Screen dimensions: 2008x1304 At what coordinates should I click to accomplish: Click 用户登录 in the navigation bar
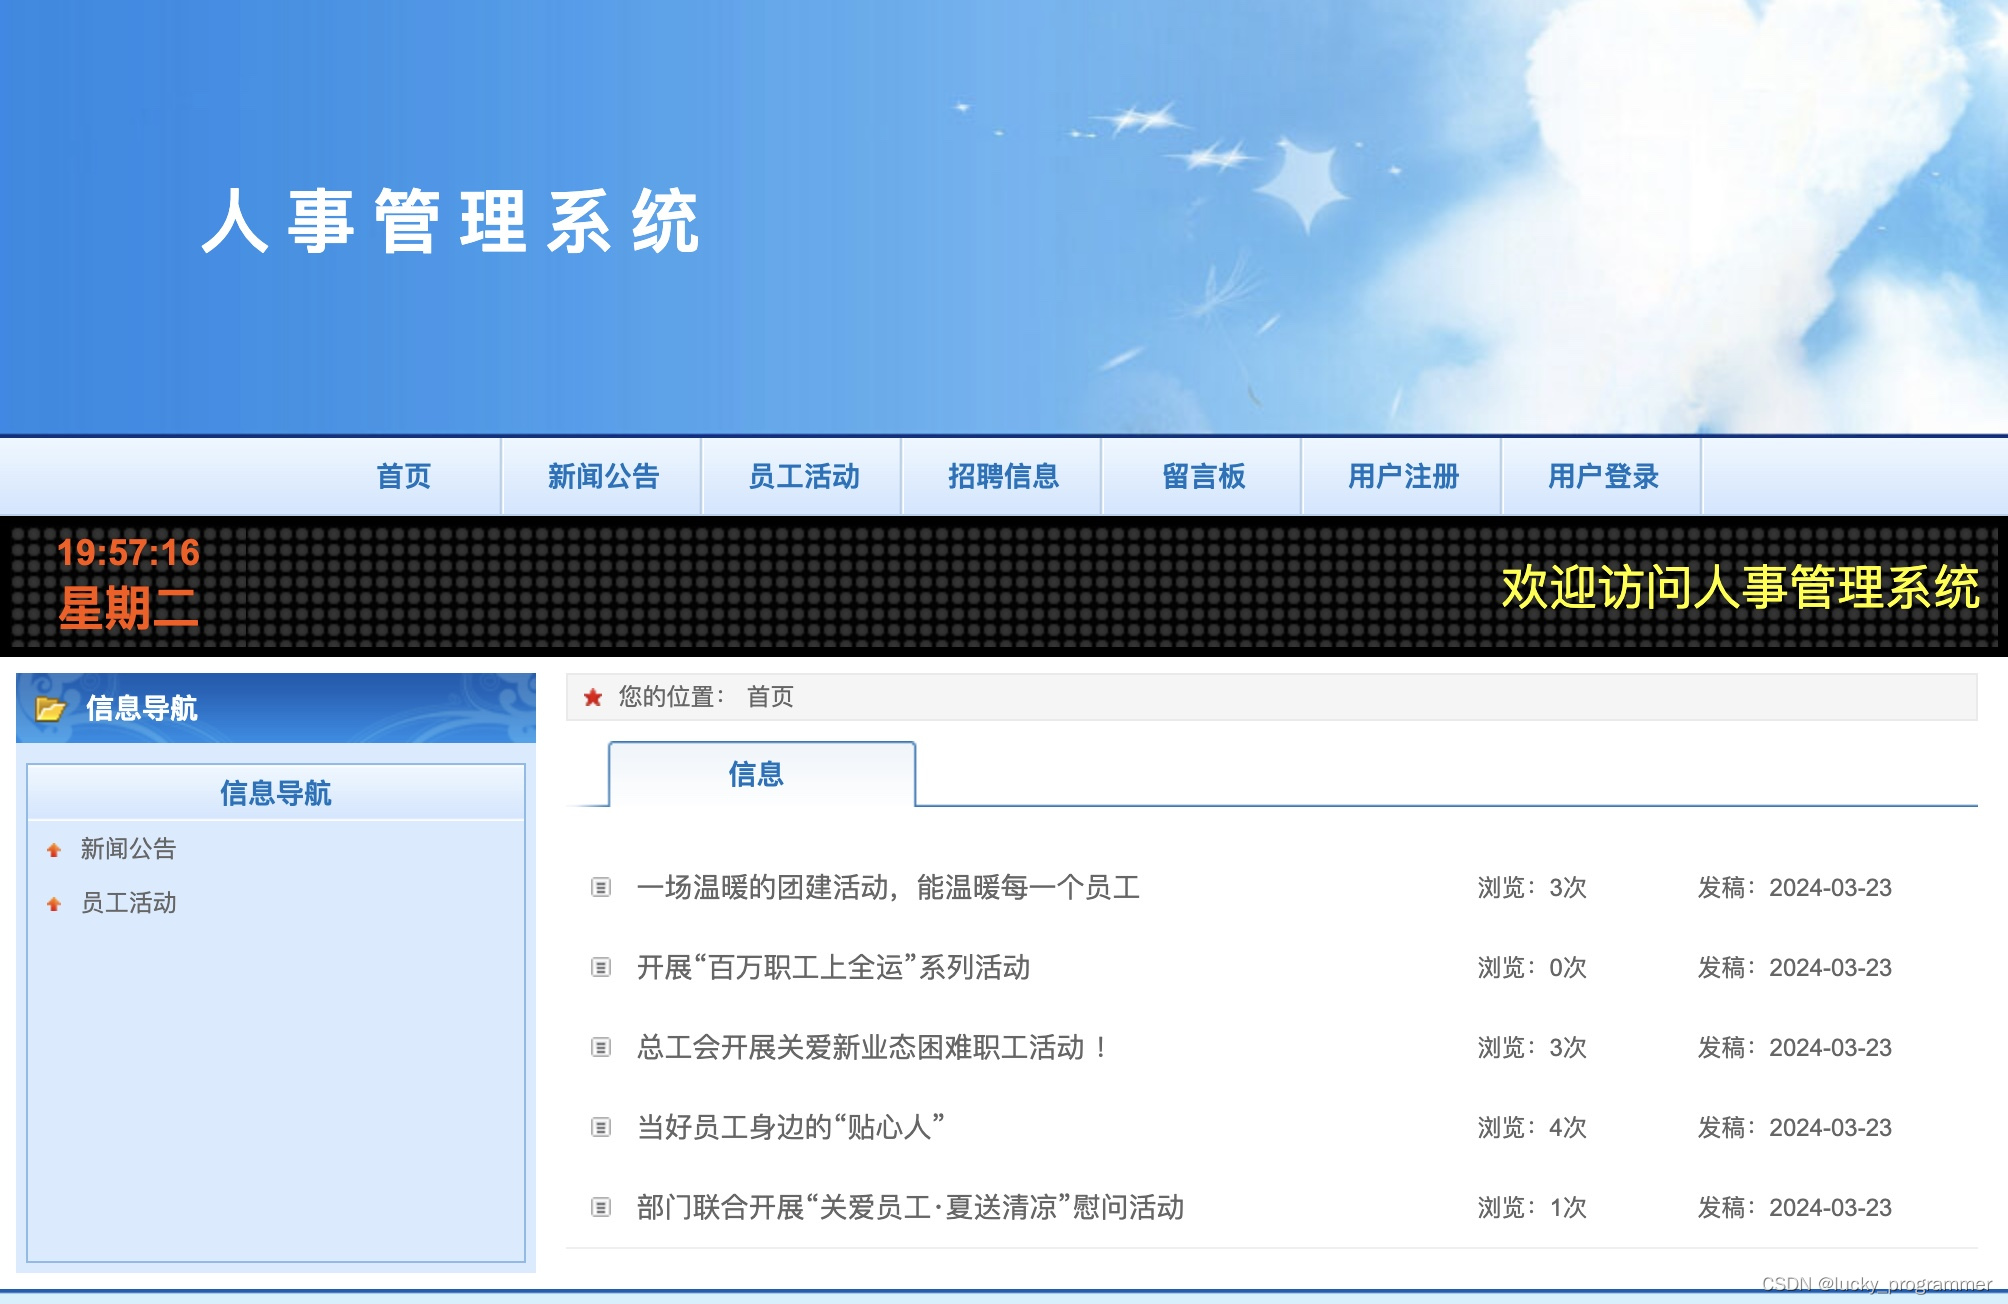(x=1603, y=476)
